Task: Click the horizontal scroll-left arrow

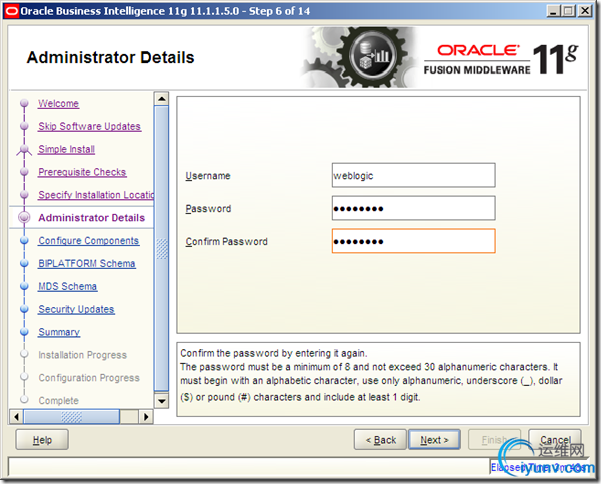Action: (16, 417)
